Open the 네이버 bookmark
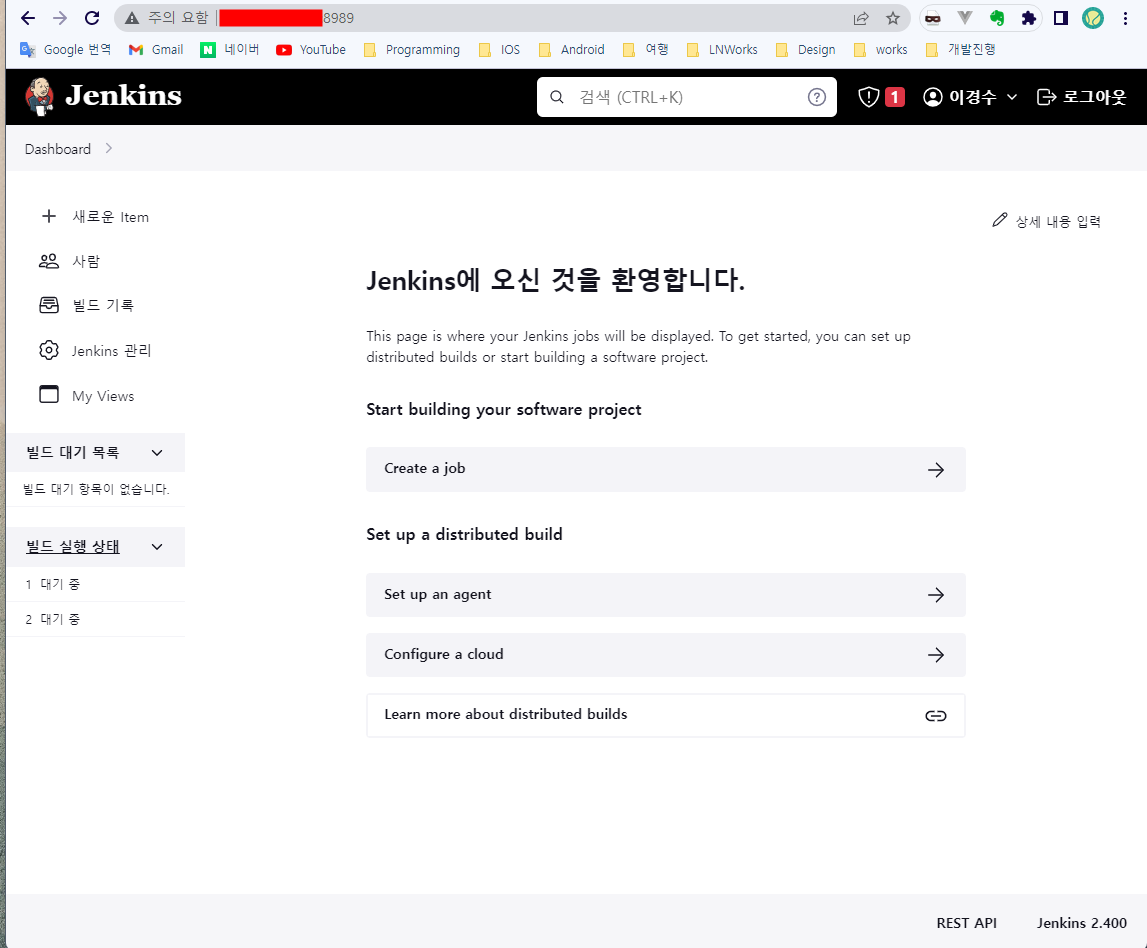Screen dimensions: 1147x948 [x=230, y=49]
